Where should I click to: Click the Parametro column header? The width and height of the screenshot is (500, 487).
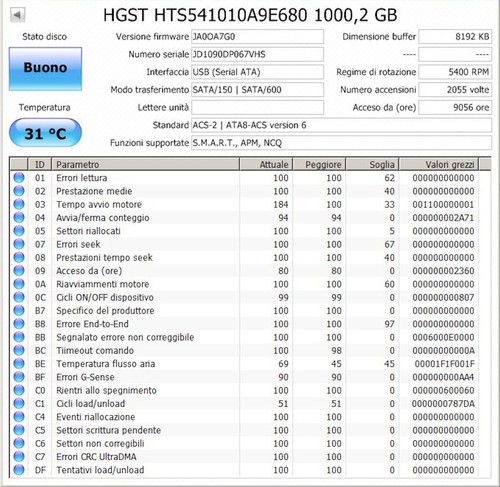(x=146, y=164)
